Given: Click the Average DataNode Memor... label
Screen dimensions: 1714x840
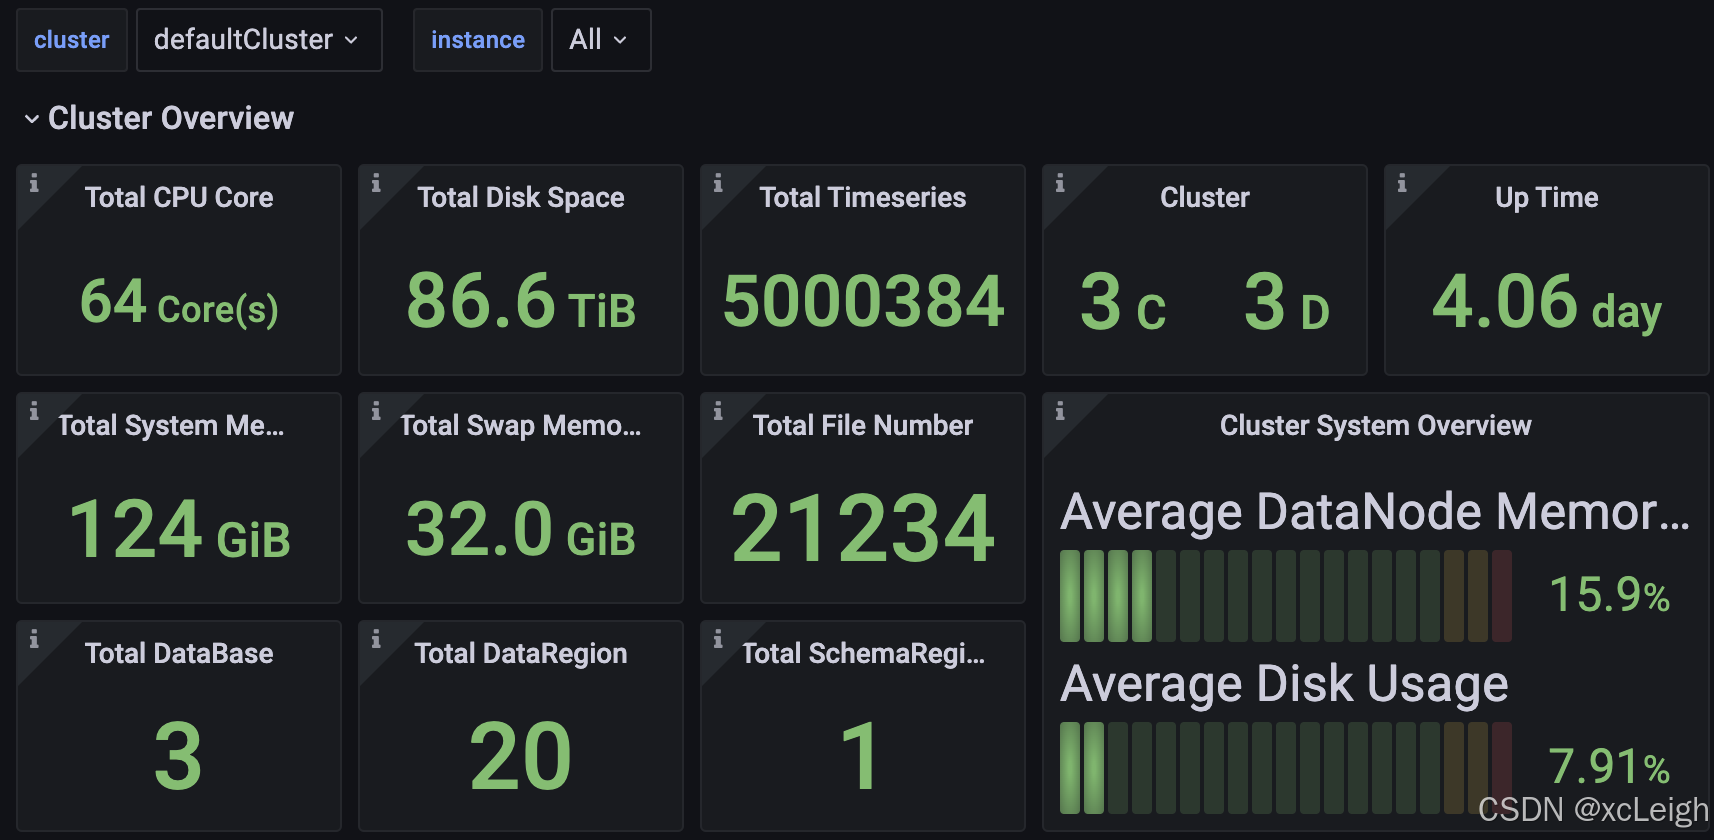Looking at the screenshot, I should pos(1375,512).
